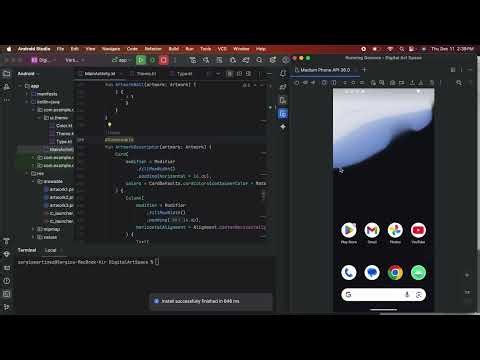Open the Gemini sparkle icon in right strip
Image resolution: width=480 pixels, height=360 pixels.
283,127
